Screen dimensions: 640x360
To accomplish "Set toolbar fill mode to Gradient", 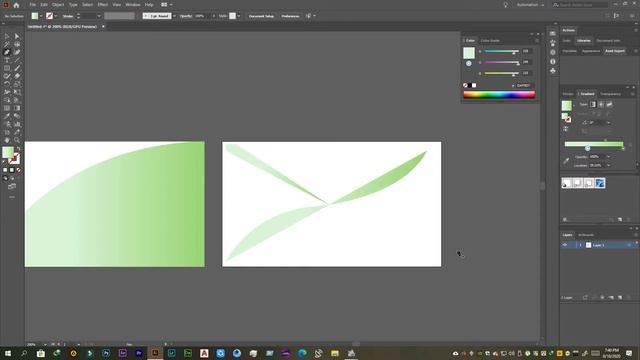I will pyautogui.click(x=12, y=170).
